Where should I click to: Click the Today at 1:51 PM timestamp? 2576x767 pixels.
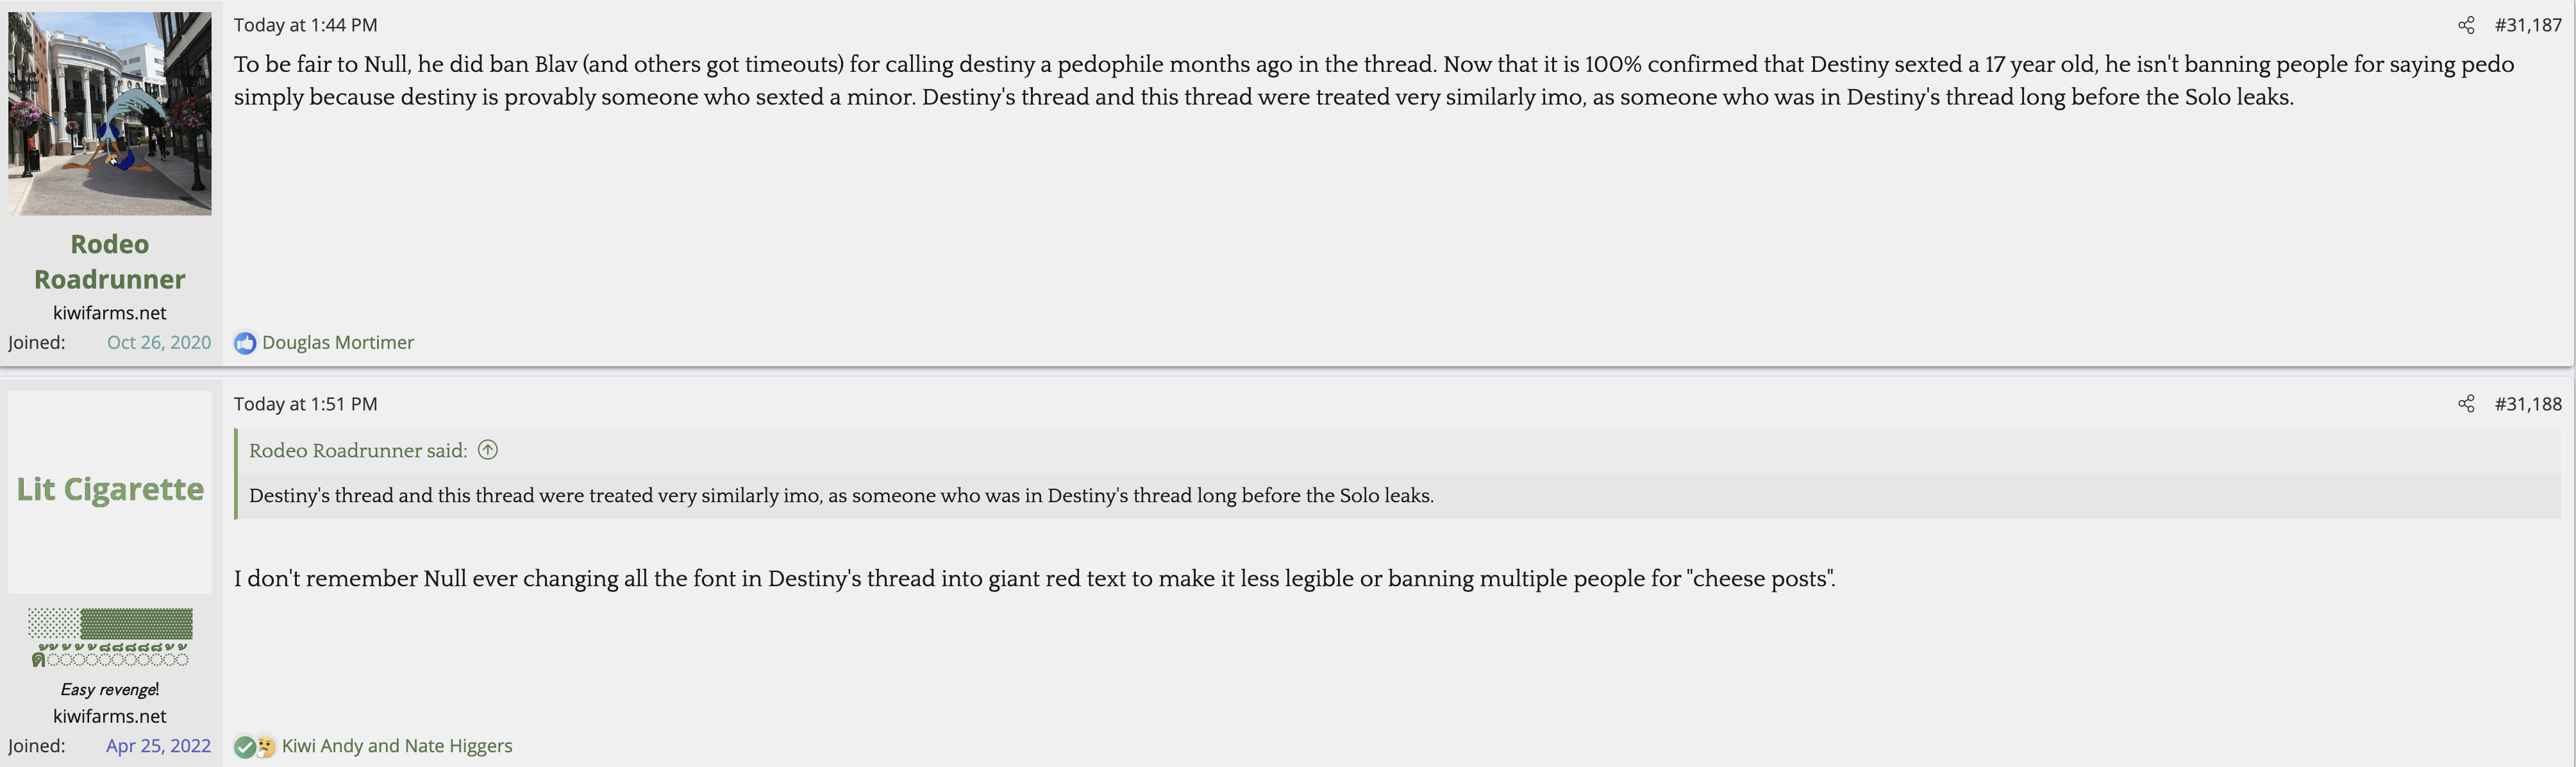click(x=305, y=404)
